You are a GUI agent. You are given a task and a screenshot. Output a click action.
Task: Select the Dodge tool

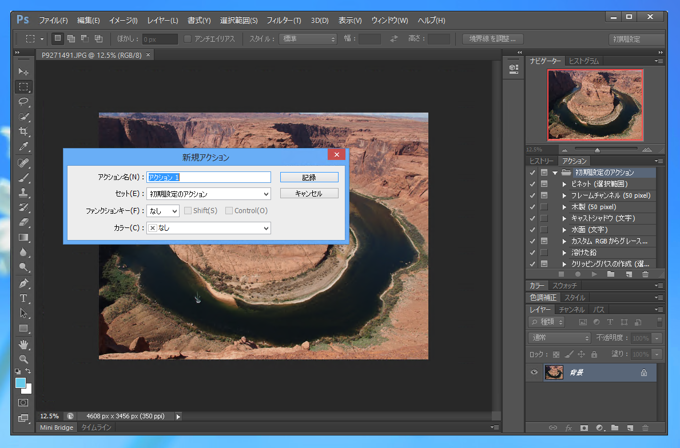pos(23,267)
